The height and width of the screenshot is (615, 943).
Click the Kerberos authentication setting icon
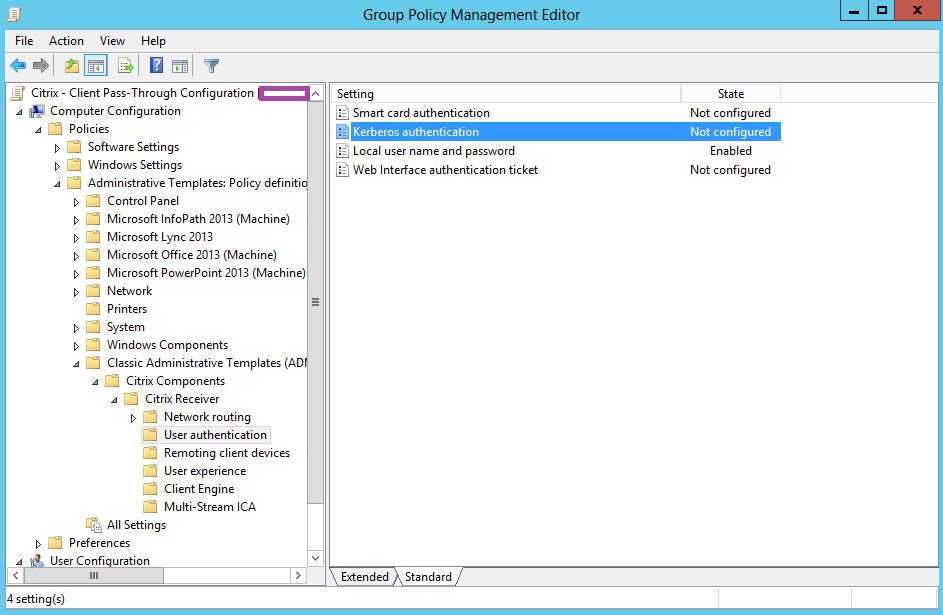tap(342, 132)
